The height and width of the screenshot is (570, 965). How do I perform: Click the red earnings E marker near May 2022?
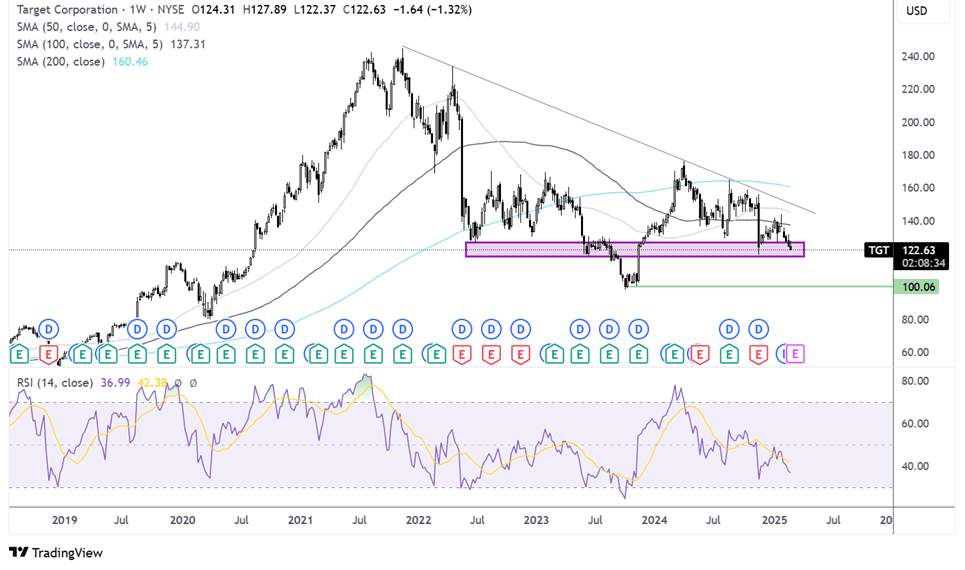pyautogui.click(x=462, y=354)
